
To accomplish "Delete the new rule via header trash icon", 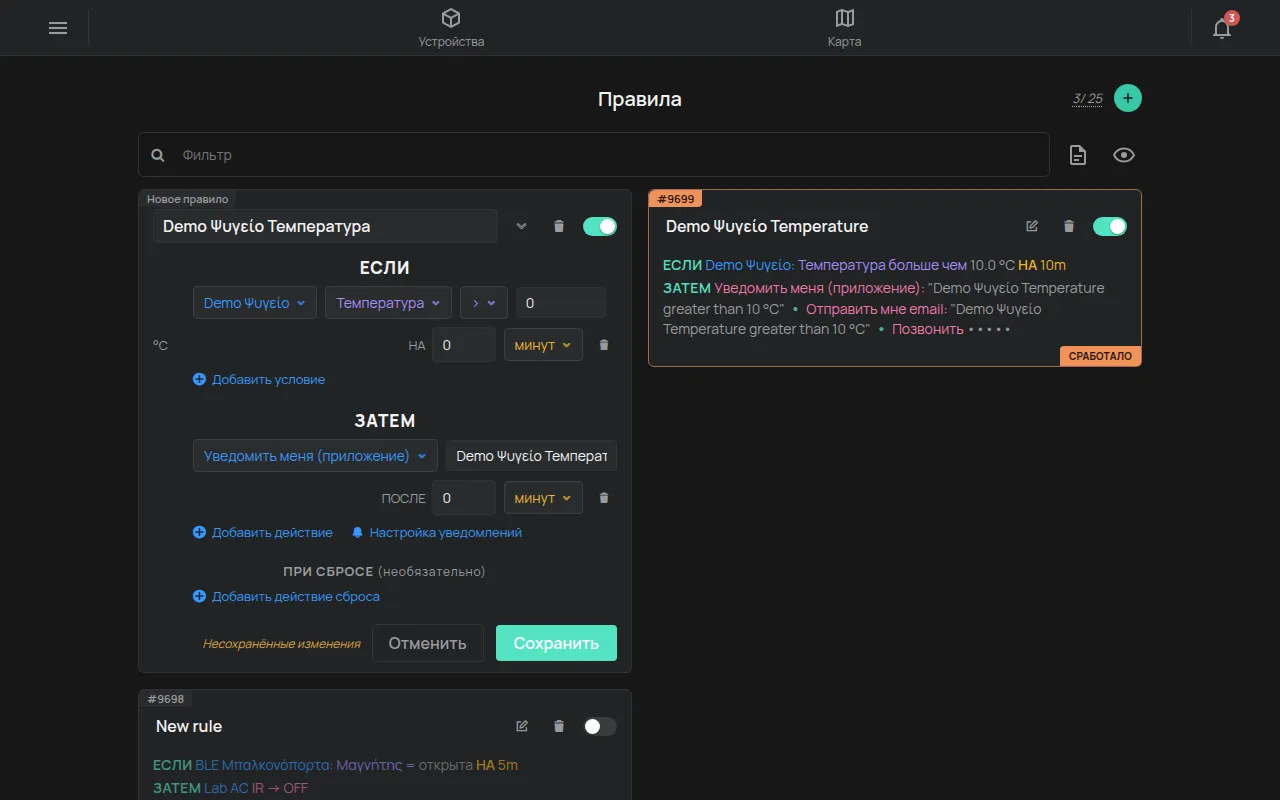I will coord(559,226).
